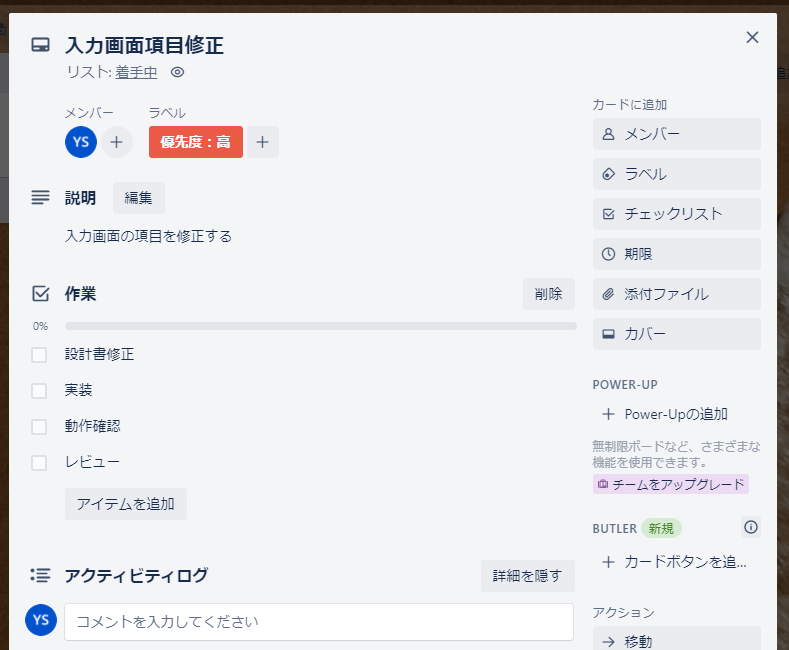Check the 実装 checkbox
789x650 pixels.
click(x=39, y=390)
